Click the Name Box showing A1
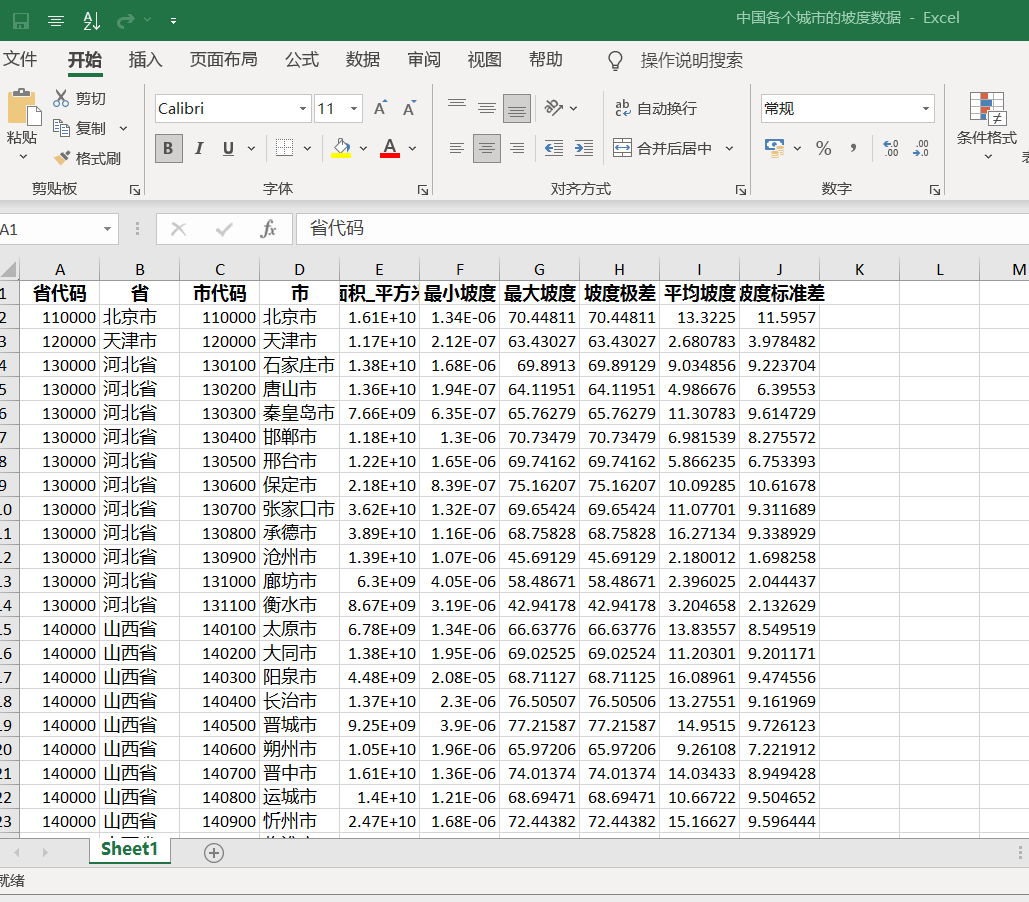 pos(50,229)
